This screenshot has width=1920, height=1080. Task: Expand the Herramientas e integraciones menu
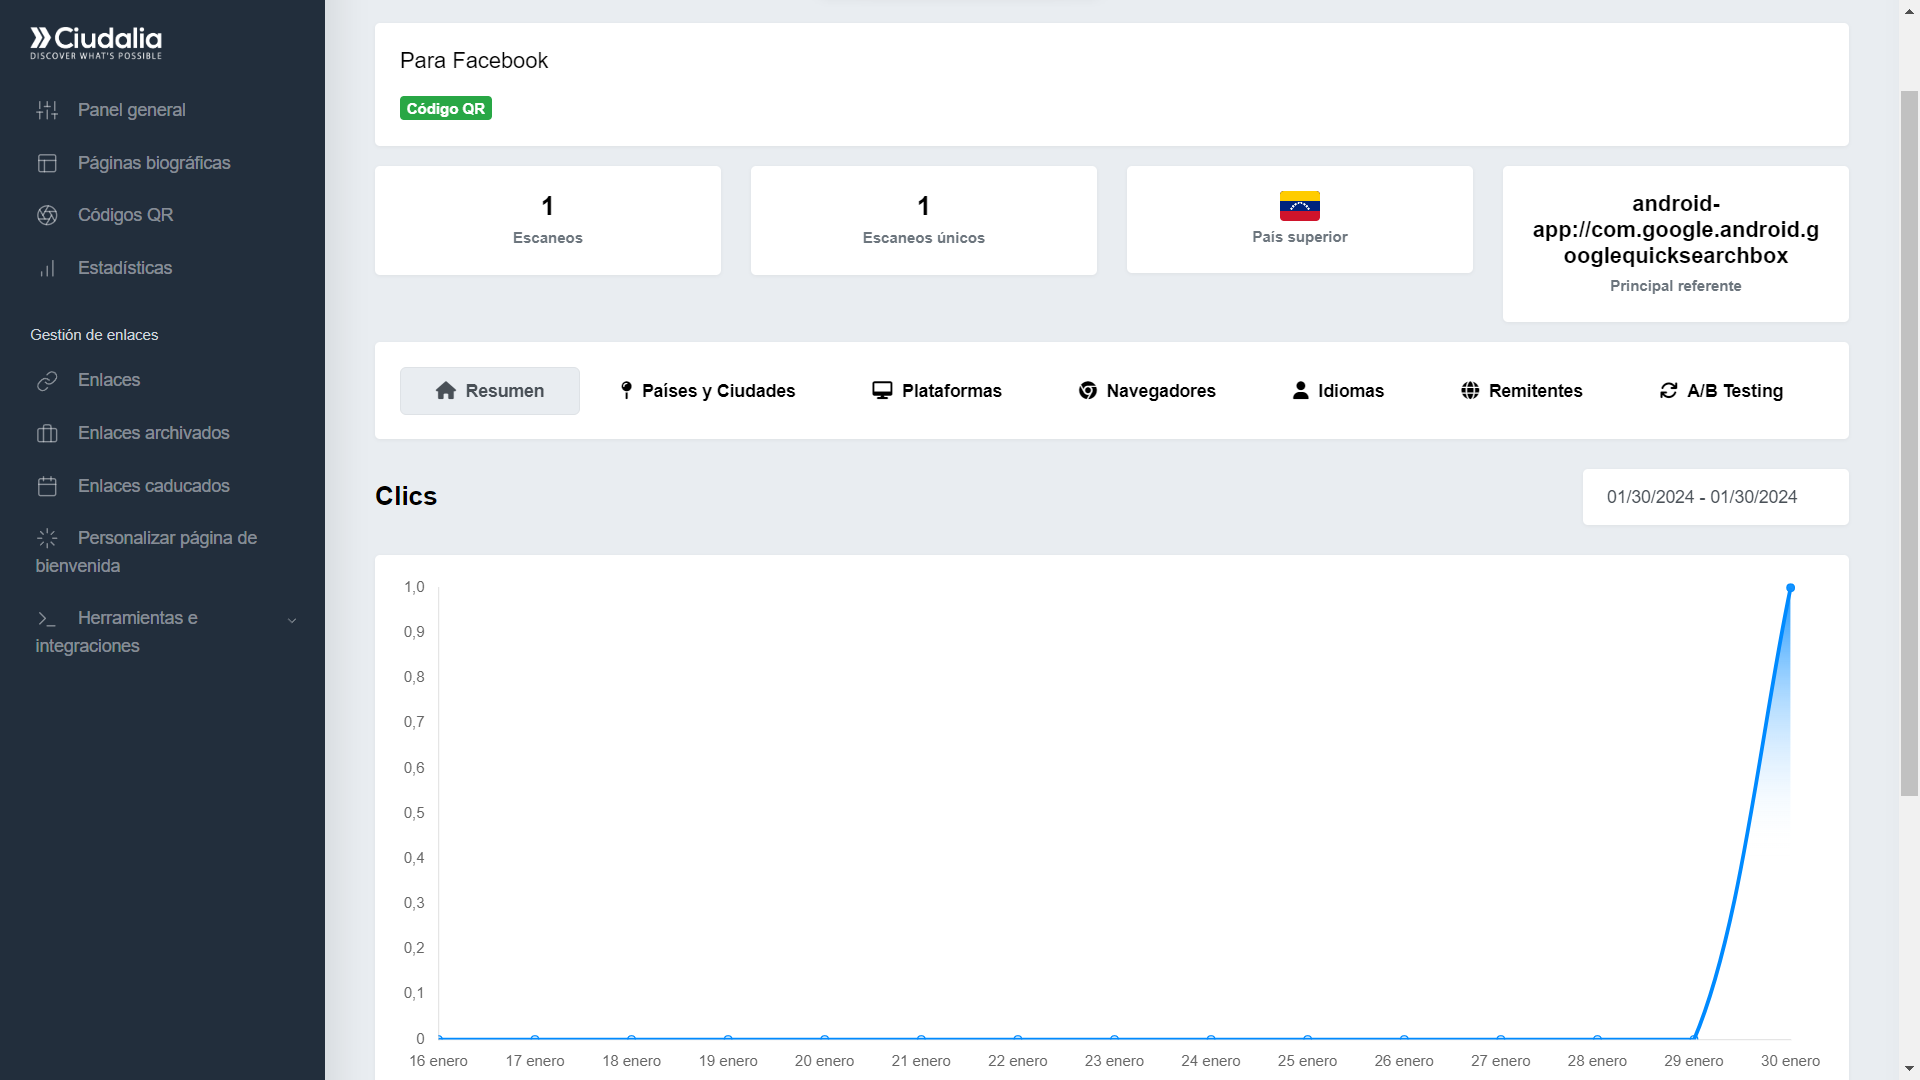click(x=291, y=619)
